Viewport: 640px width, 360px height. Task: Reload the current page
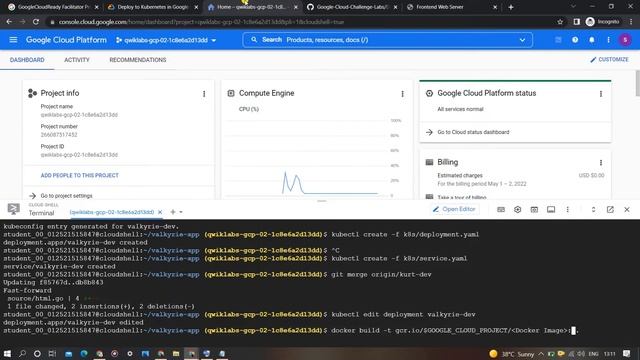pyautogui.click(x=36, y=22)
